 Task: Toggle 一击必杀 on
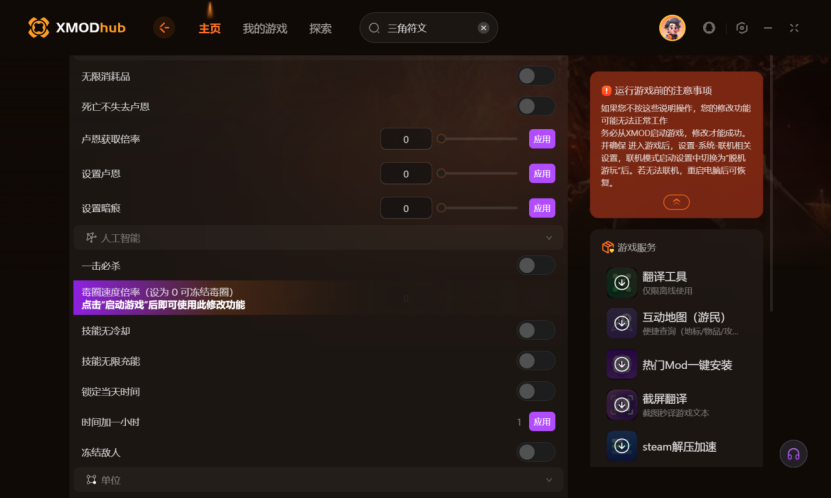point(536,265)
